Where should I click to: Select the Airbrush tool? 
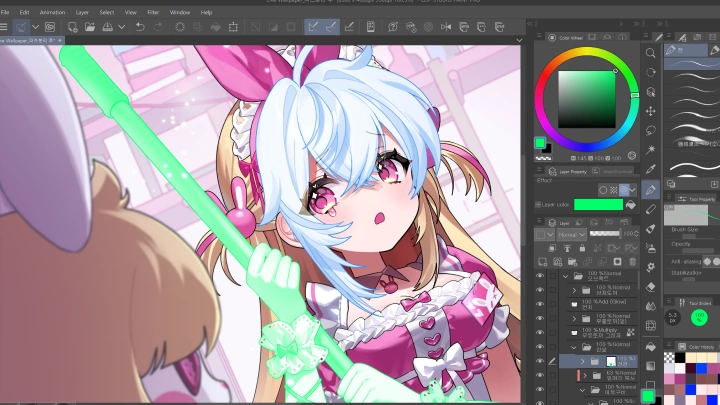(650, 248)
